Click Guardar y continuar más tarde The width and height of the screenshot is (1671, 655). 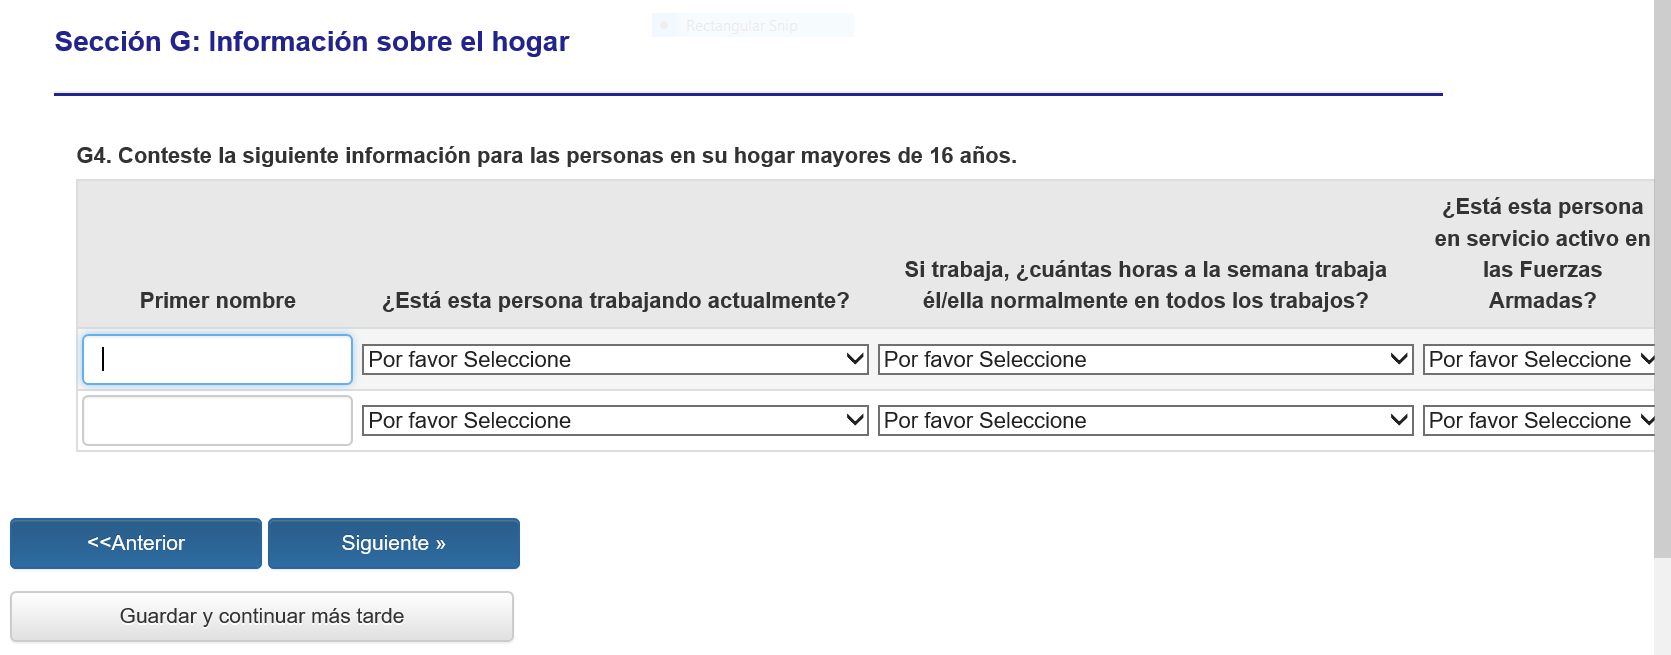262,616
